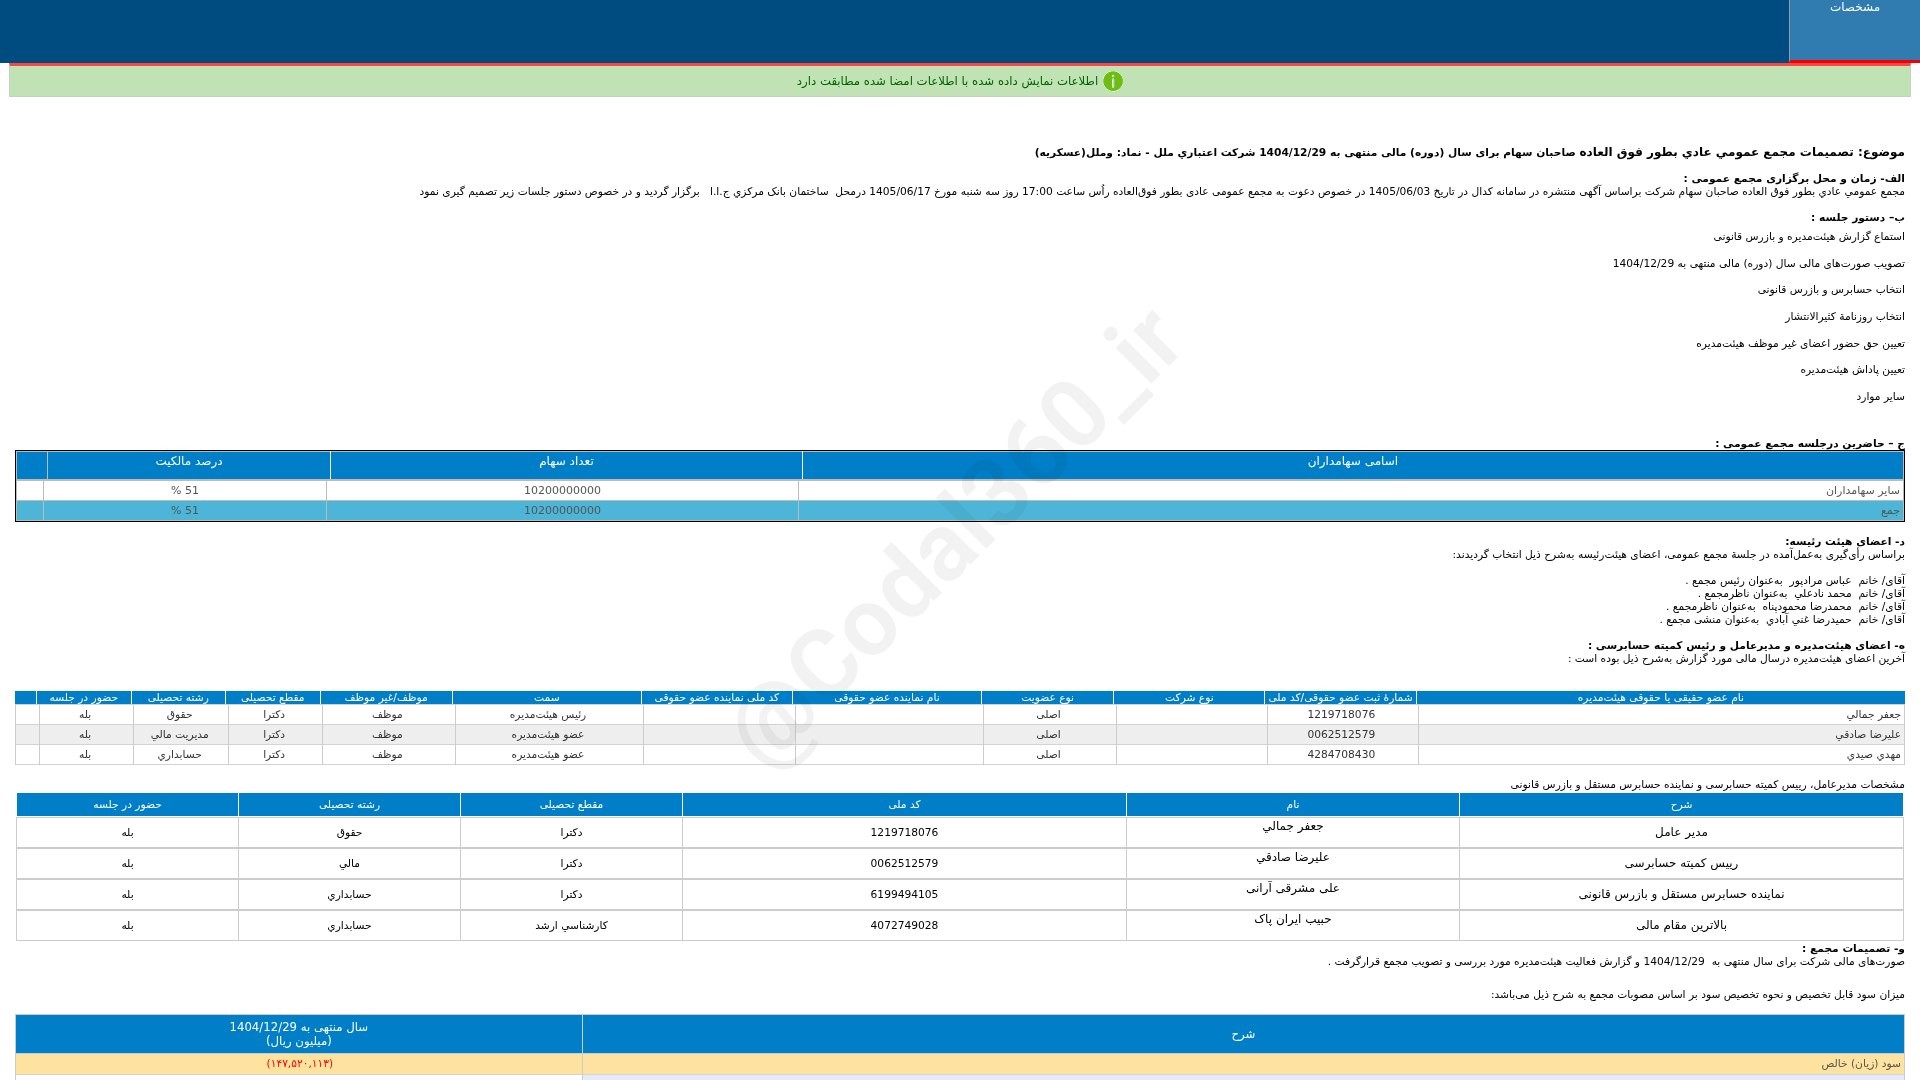Click national code 4072749028
The height and width of the screenshot is (1080, 1920).
(x=904, y=926)
